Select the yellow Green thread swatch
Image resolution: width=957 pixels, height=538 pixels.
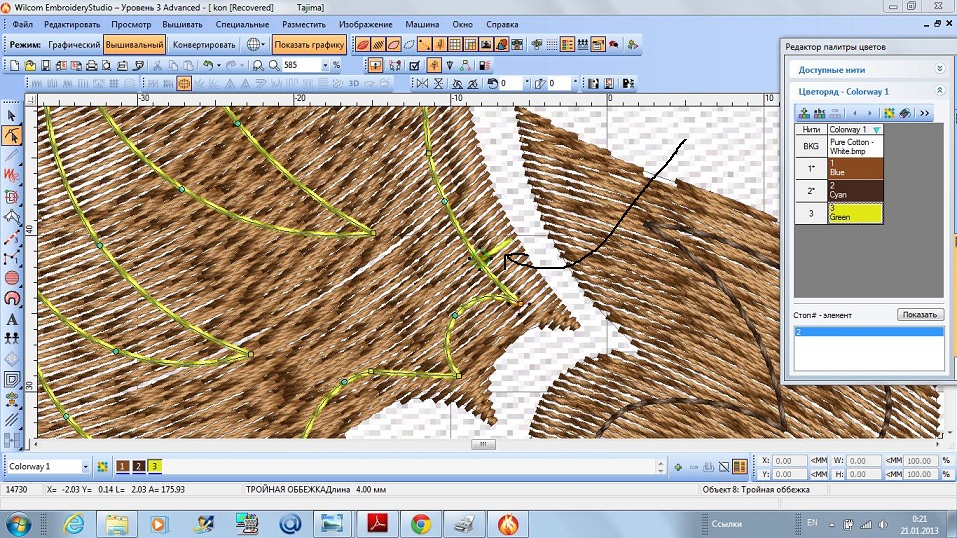tap(854, 212)
